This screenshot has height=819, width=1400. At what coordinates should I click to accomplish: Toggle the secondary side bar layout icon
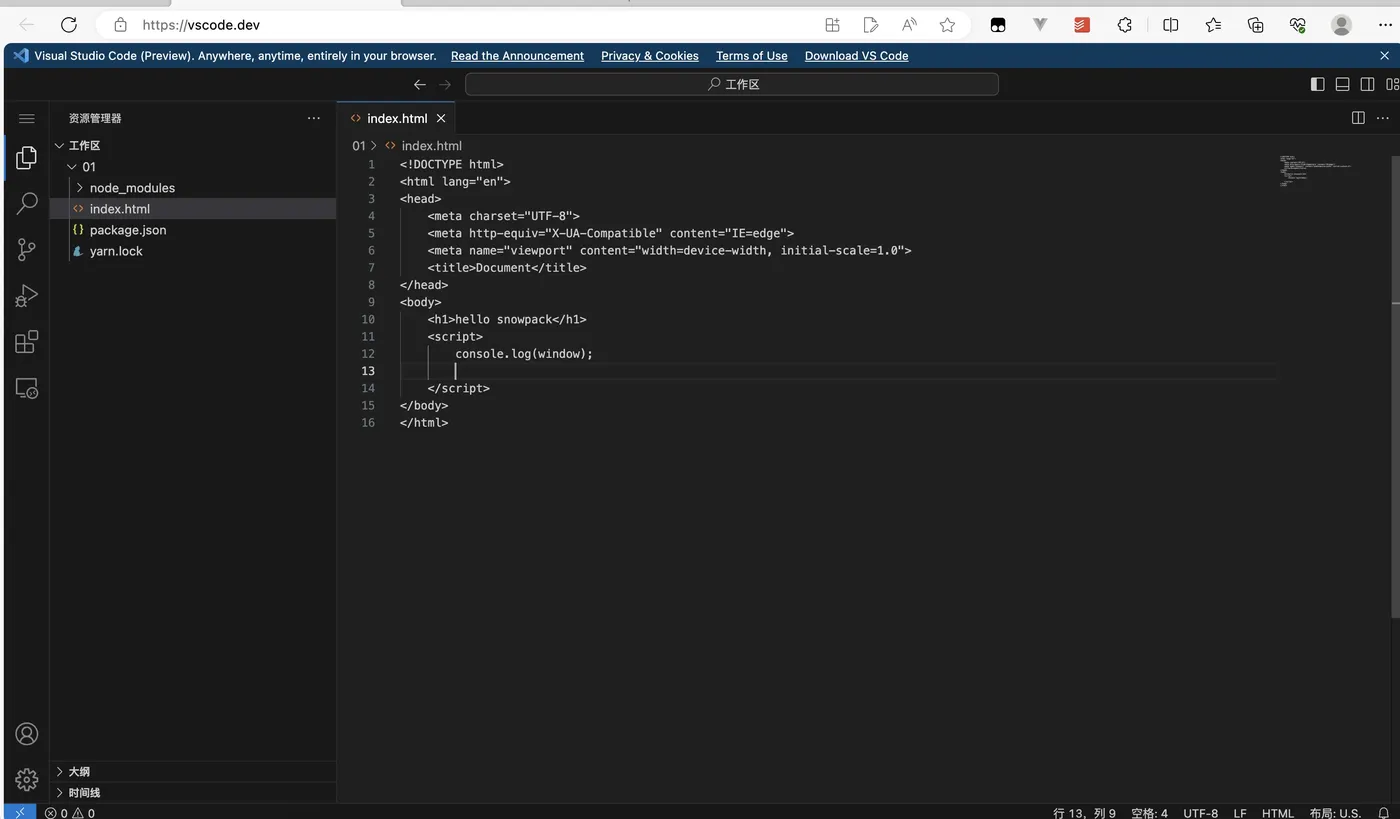(x=1367, y=85)
